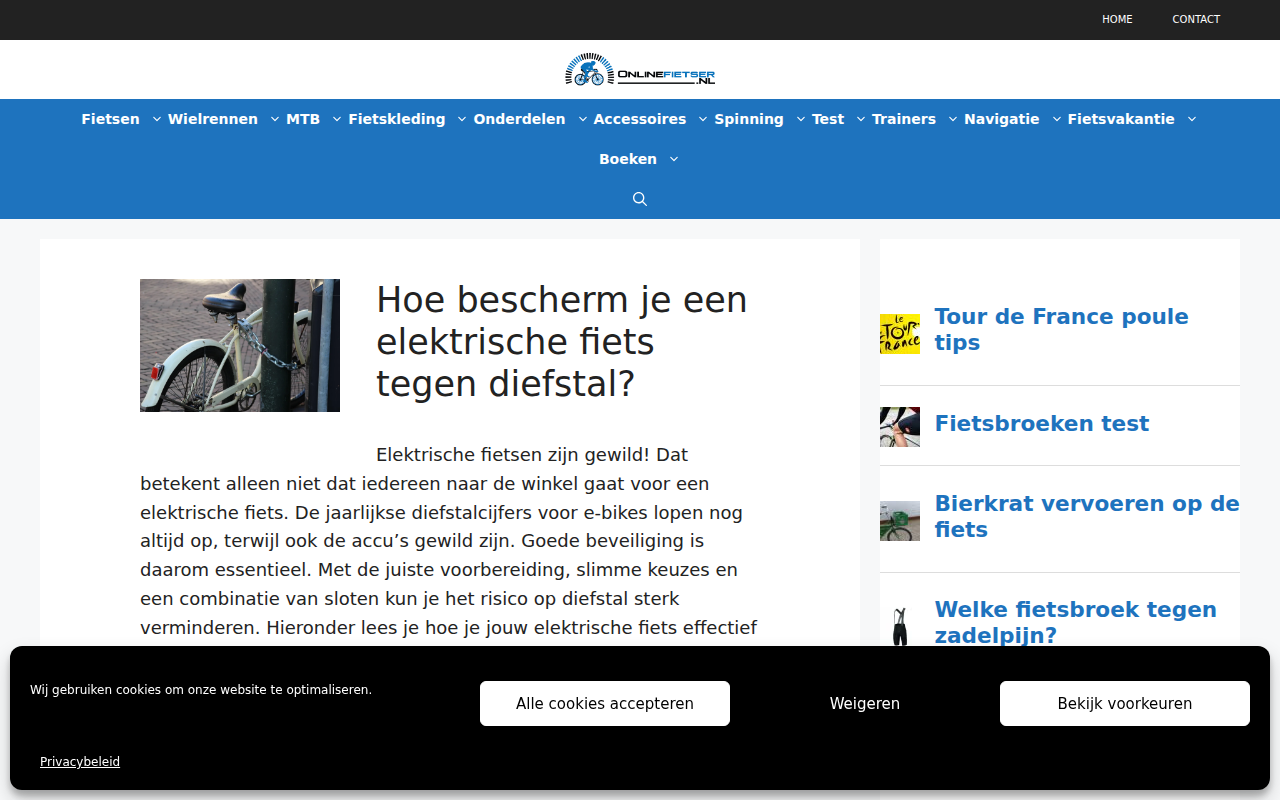This screenshot has width=1280, height=800.
Task: Expand the Fietsvakantie submenu arrow
Action: click(1192, 119)
